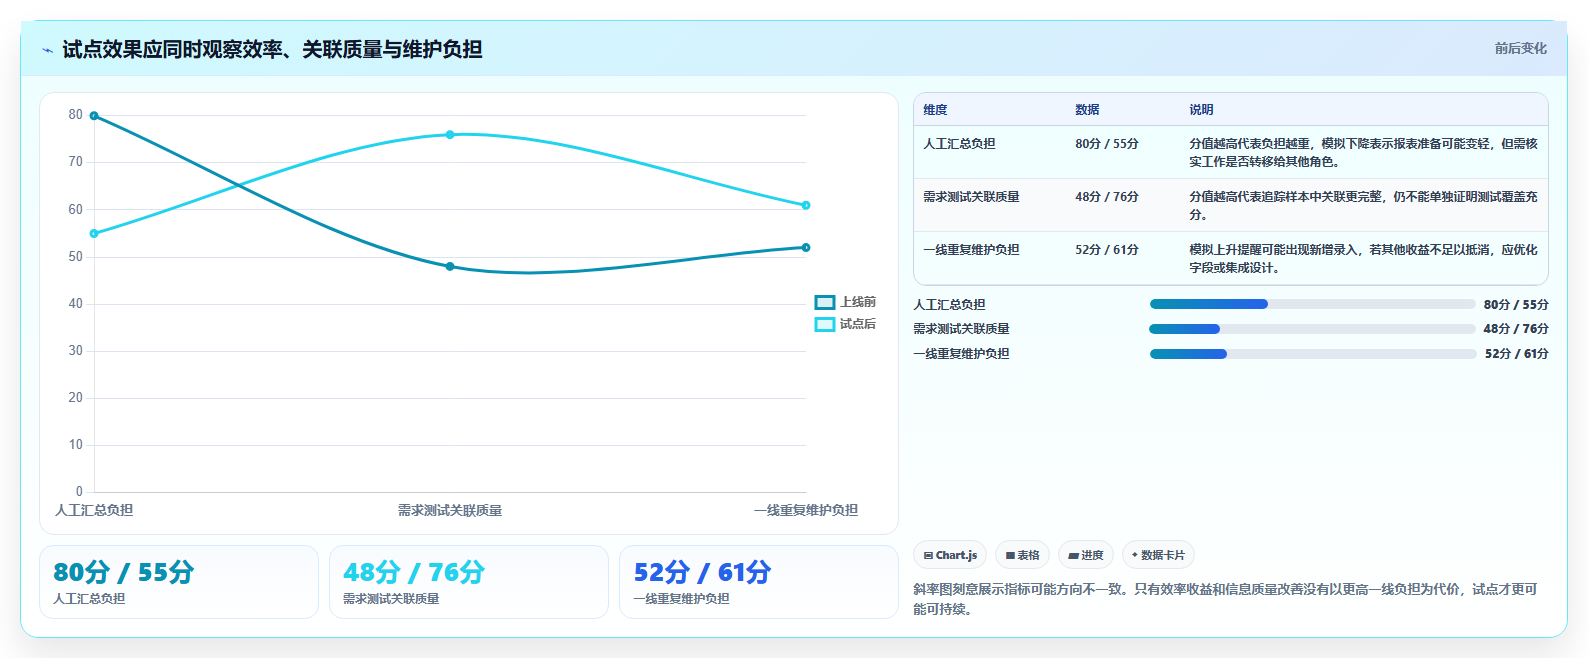Toggle the 上线前 series in the chart legend

[845, 302]
